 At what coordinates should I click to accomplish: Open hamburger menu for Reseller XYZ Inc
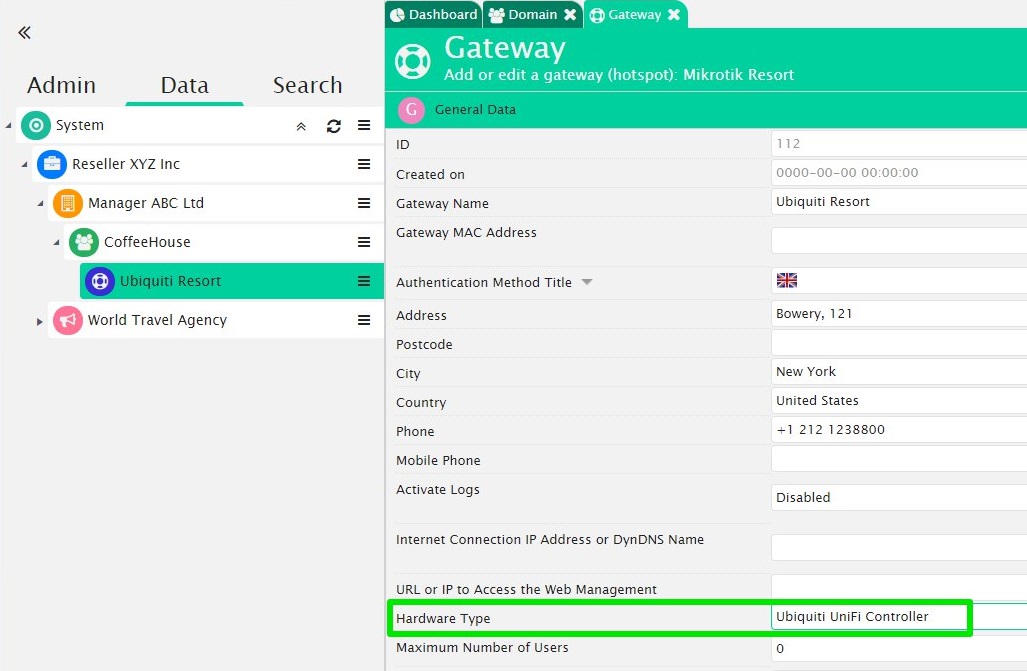[364, 164]
